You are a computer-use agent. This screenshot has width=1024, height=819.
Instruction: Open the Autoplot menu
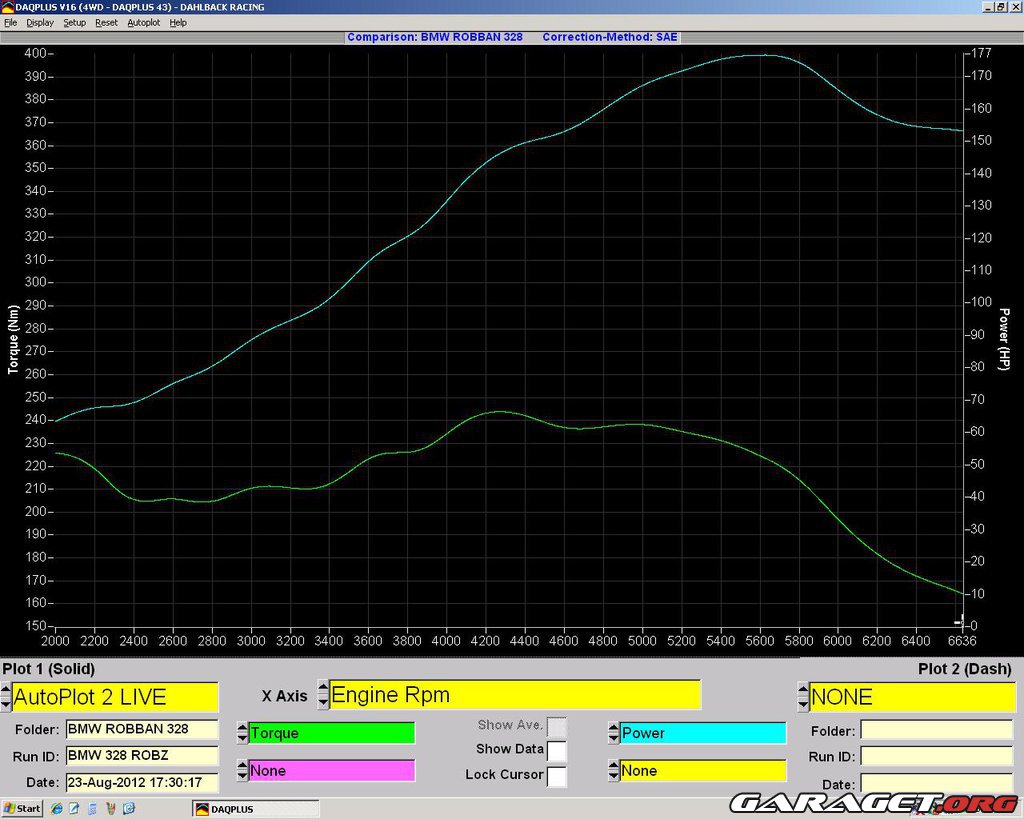[144, 22]
